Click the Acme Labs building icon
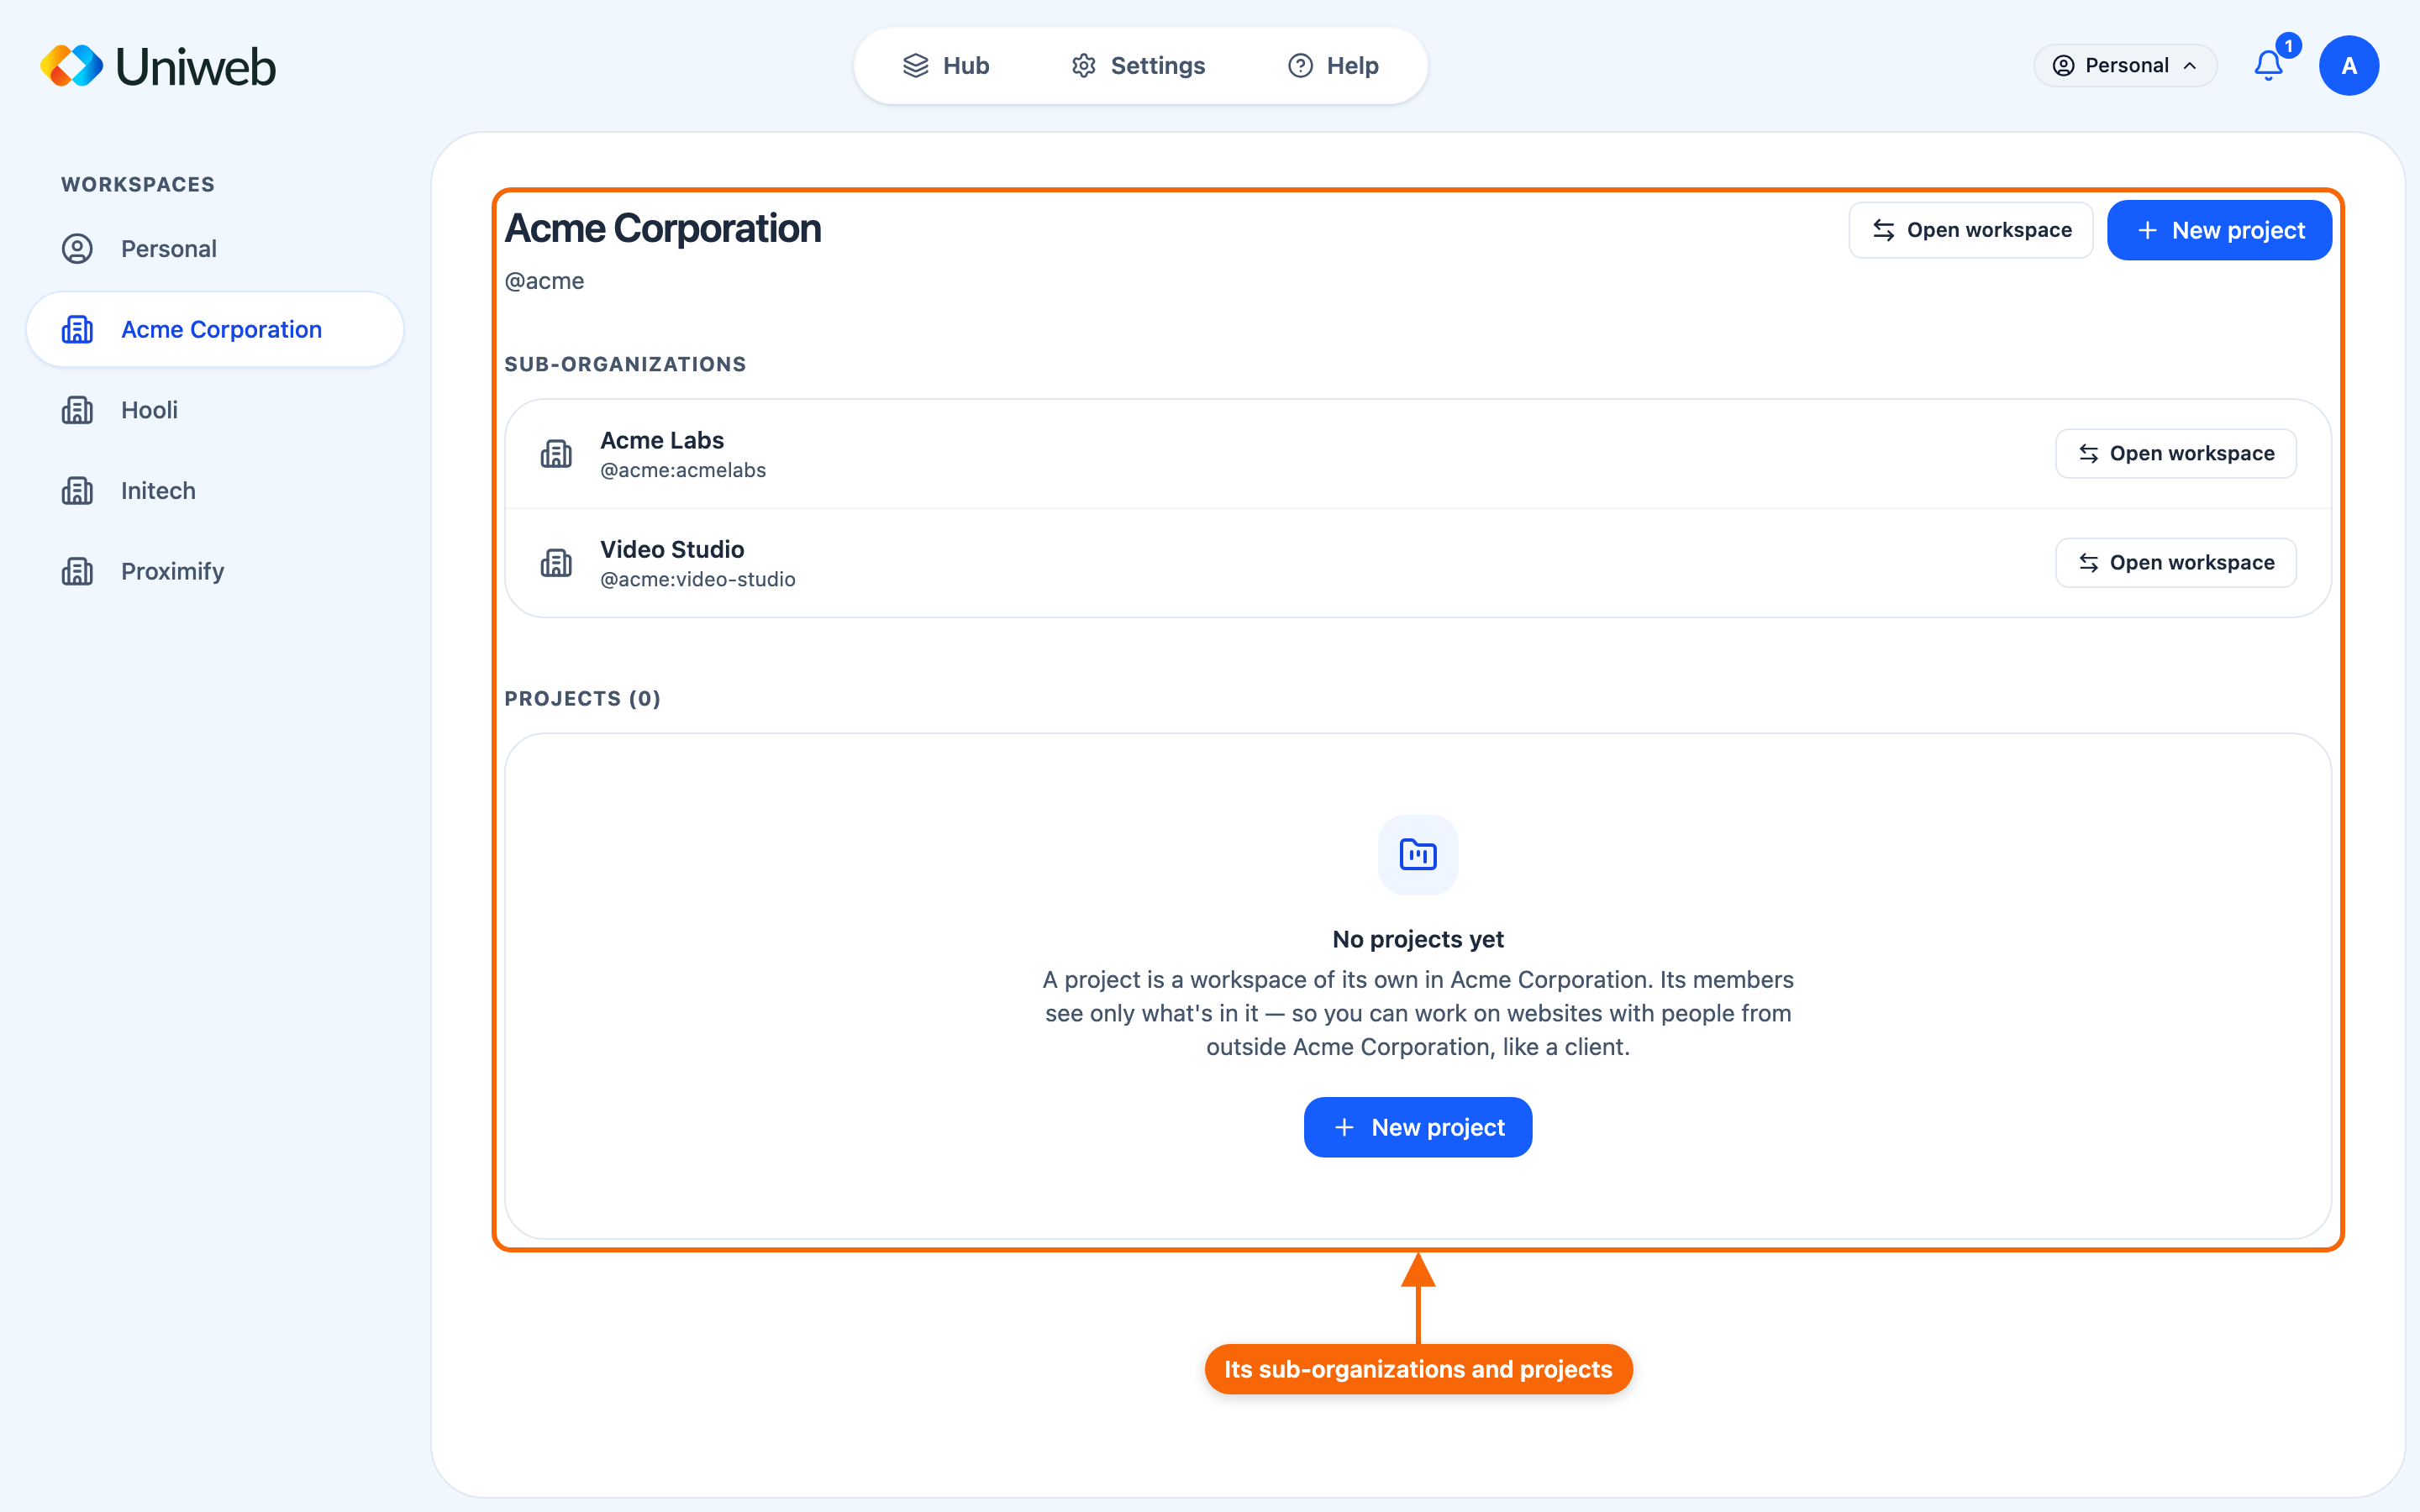The width and height of the screenshot is (2420, 1512). click(556, 454)
